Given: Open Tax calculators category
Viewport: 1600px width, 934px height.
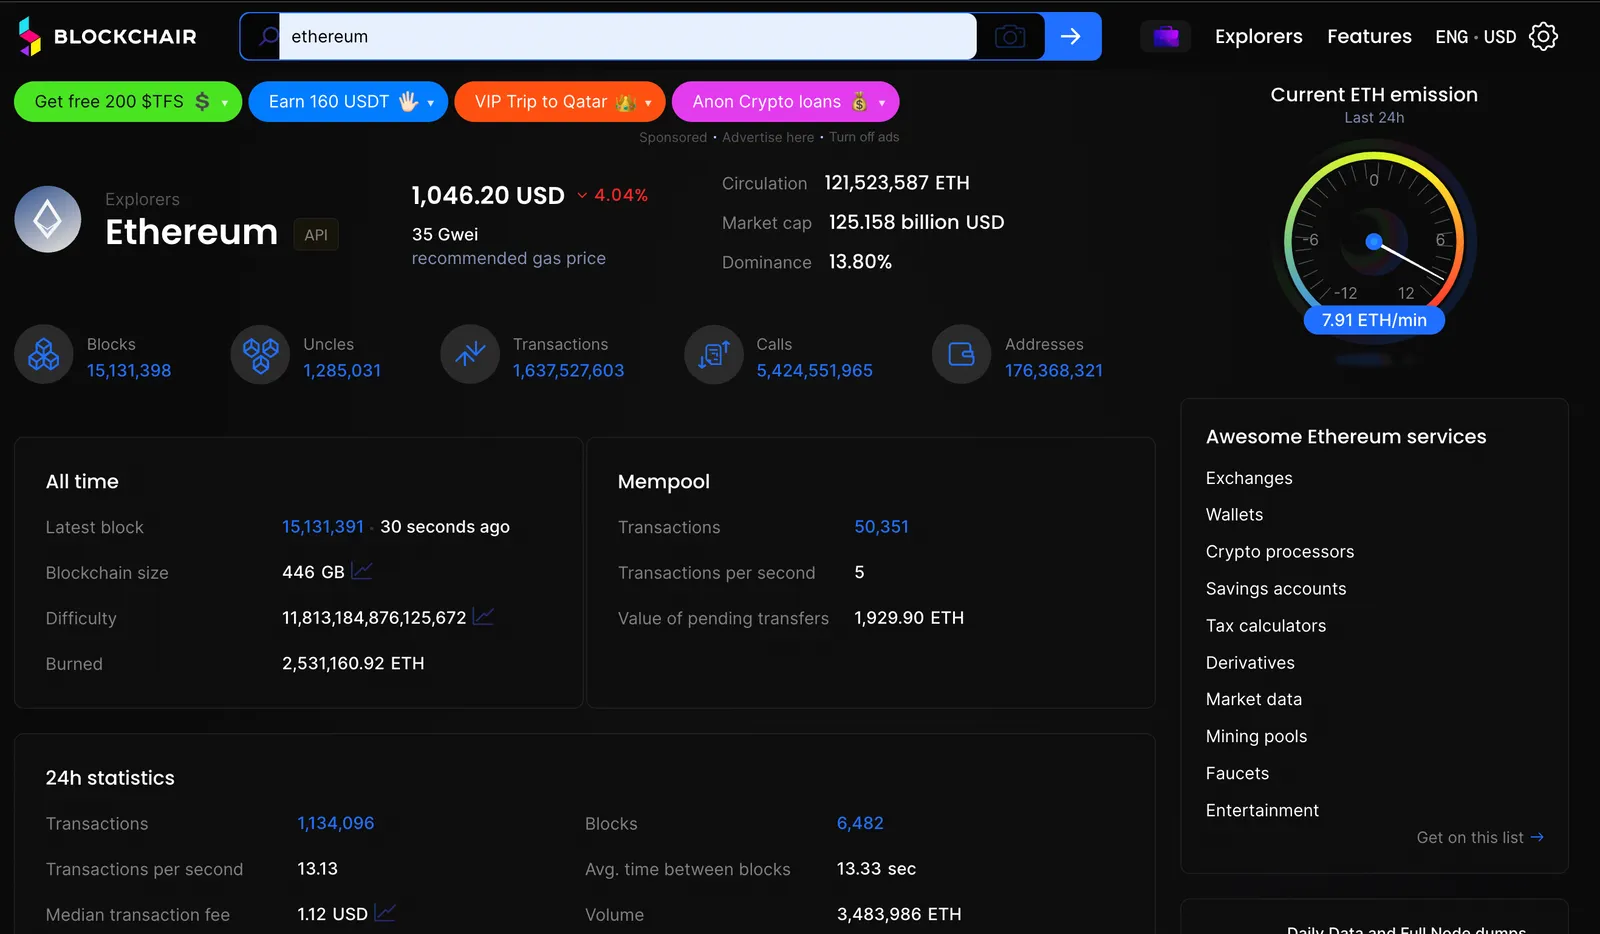Looking at the screenshot, I should (x=1266, y=626).
